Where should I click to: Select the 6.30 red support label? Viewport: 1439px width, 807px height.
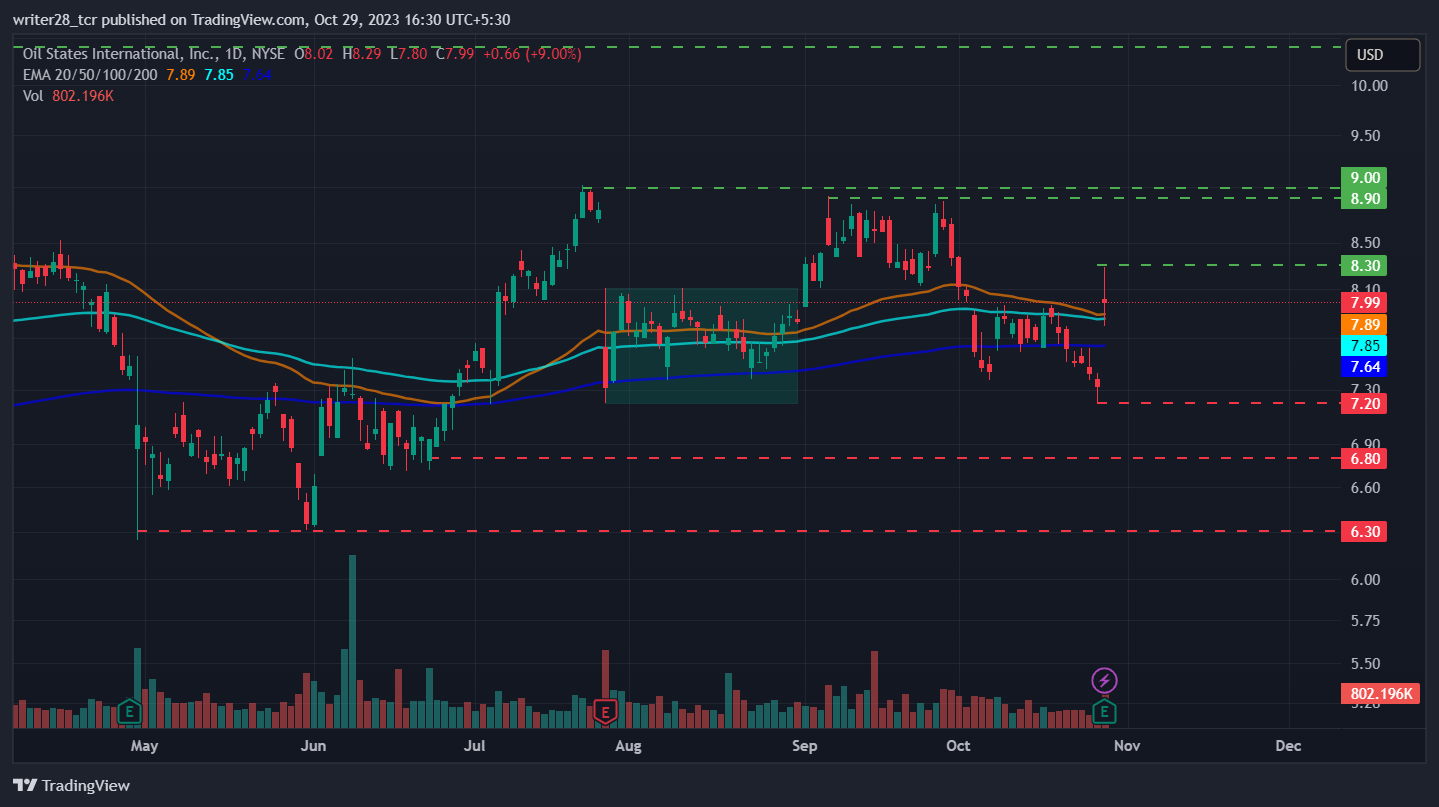click(x=1365, y=532)
